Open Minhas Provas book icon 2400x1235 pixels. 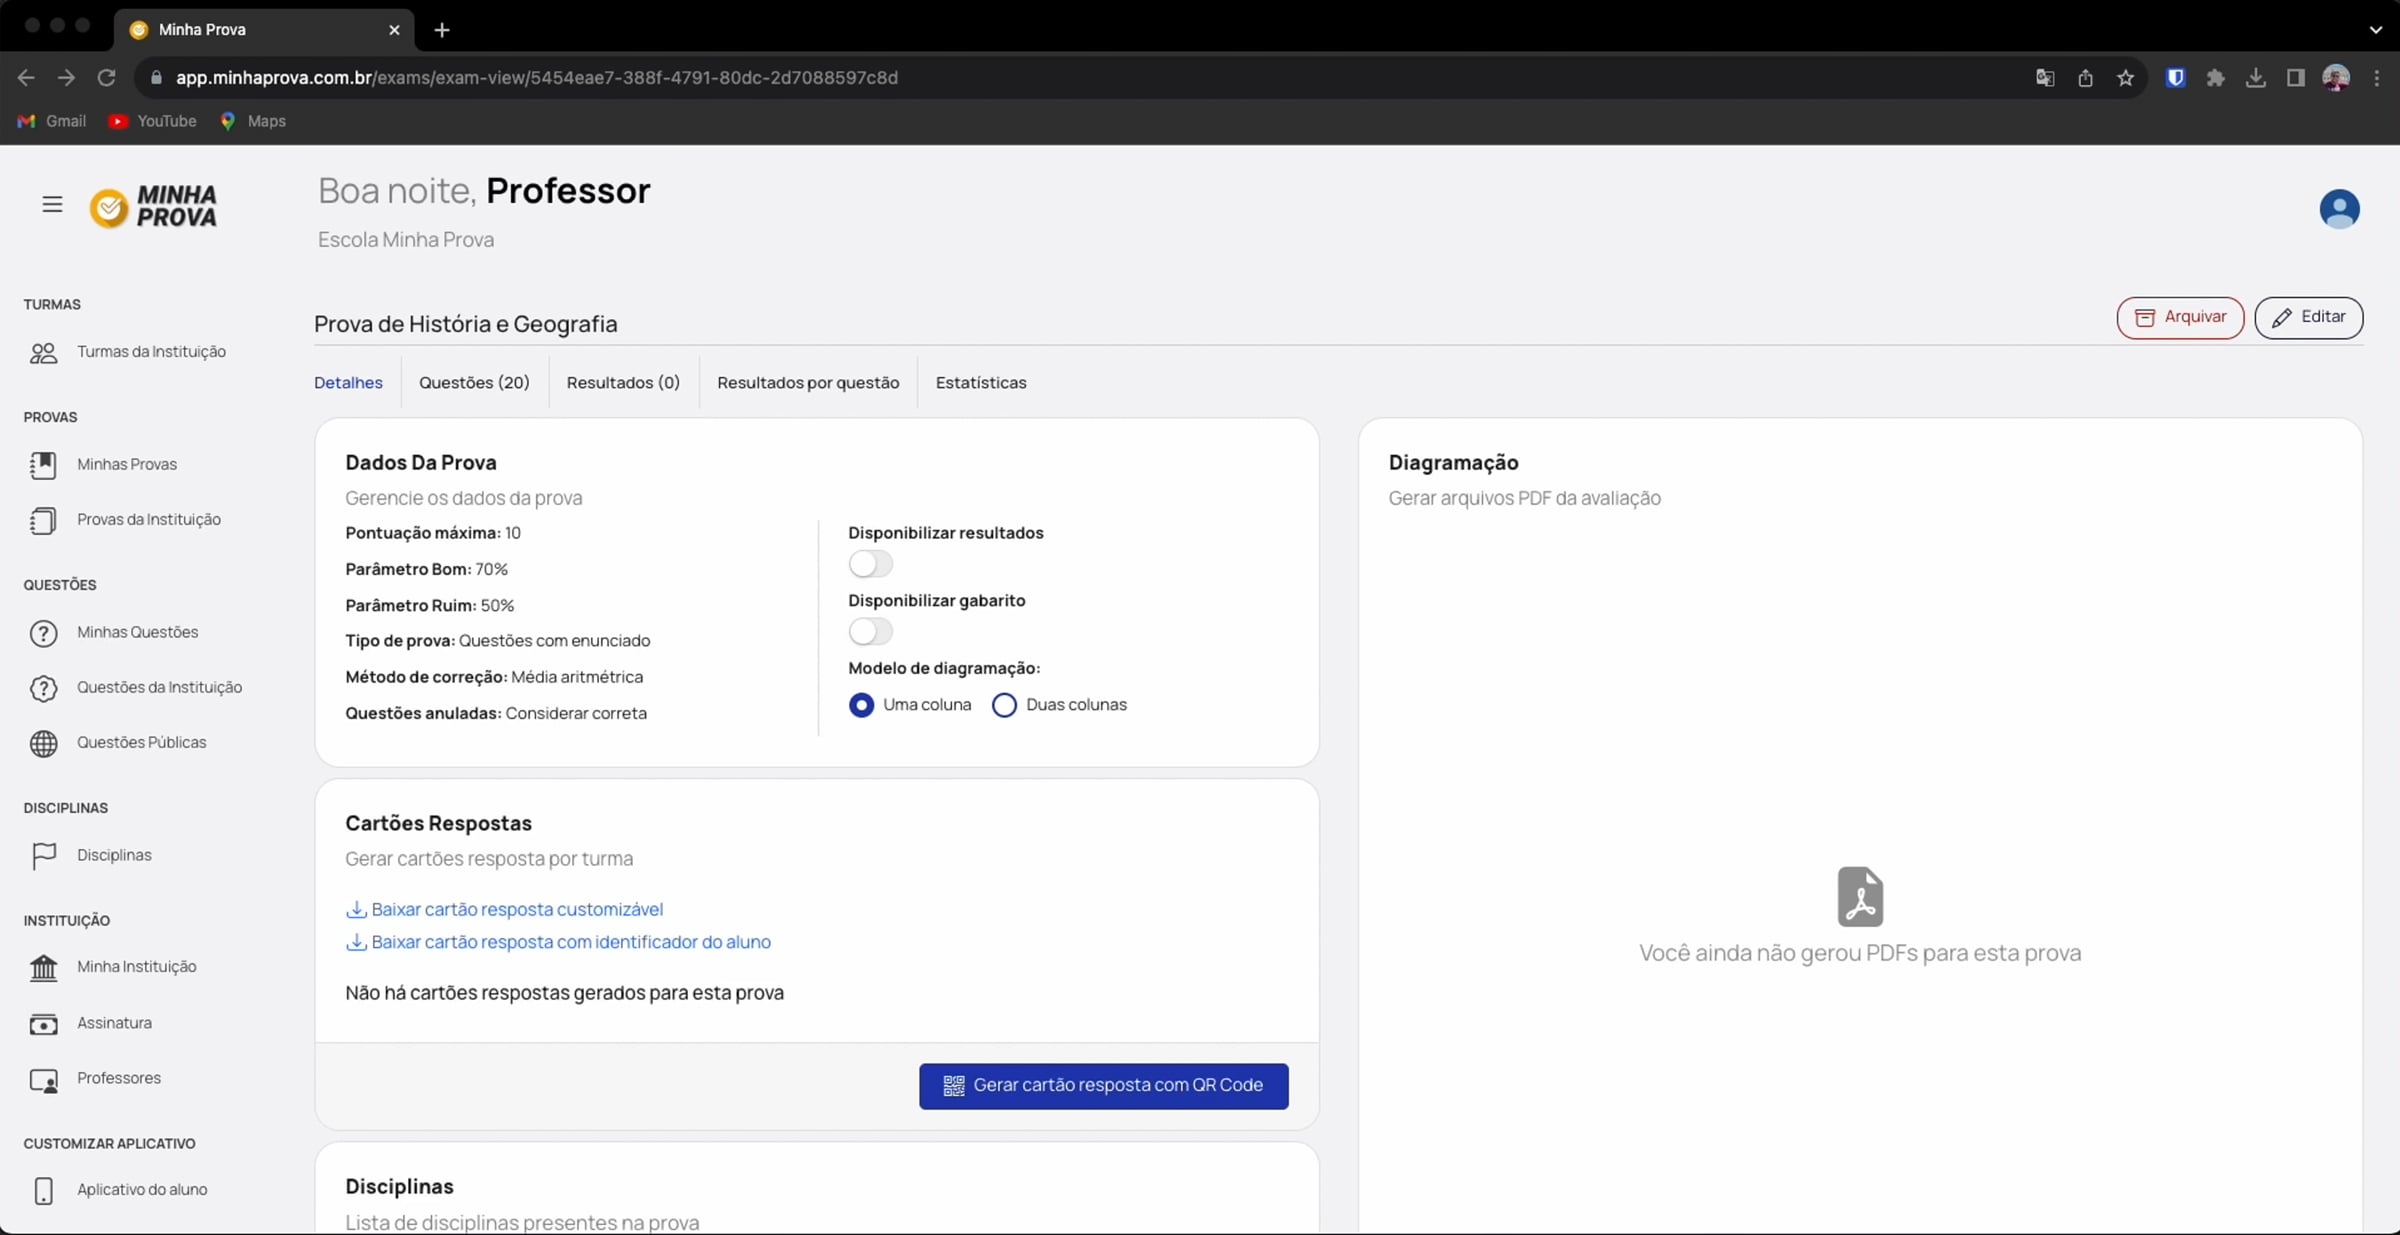[x=43, y=465]
